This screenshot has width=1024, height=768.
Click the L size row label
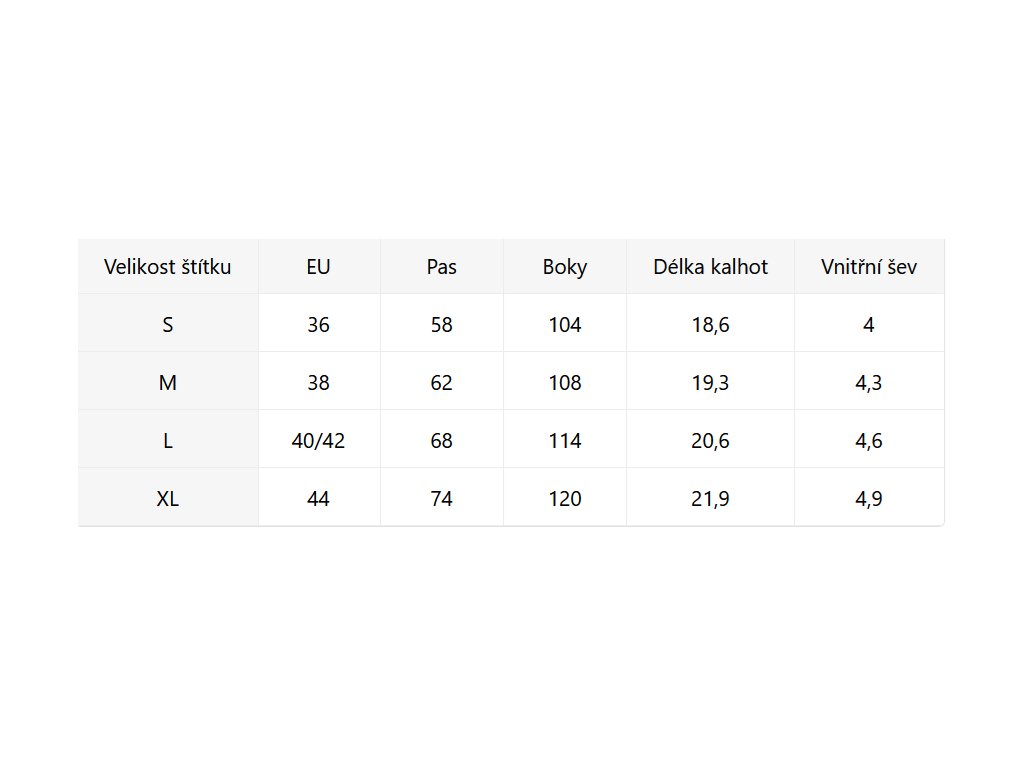tap(168, 441)
